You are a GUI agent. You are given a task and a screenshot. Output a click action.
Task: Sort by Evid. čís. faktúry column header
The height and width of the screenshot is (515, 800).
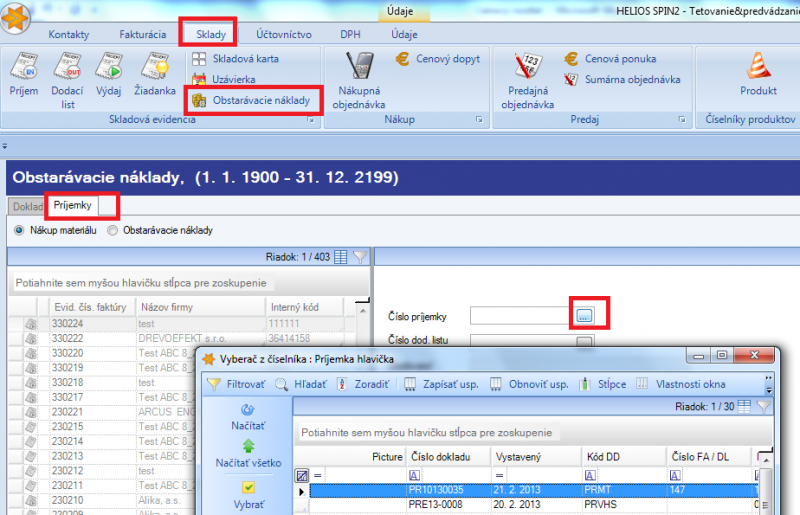(x=90, y=307)
